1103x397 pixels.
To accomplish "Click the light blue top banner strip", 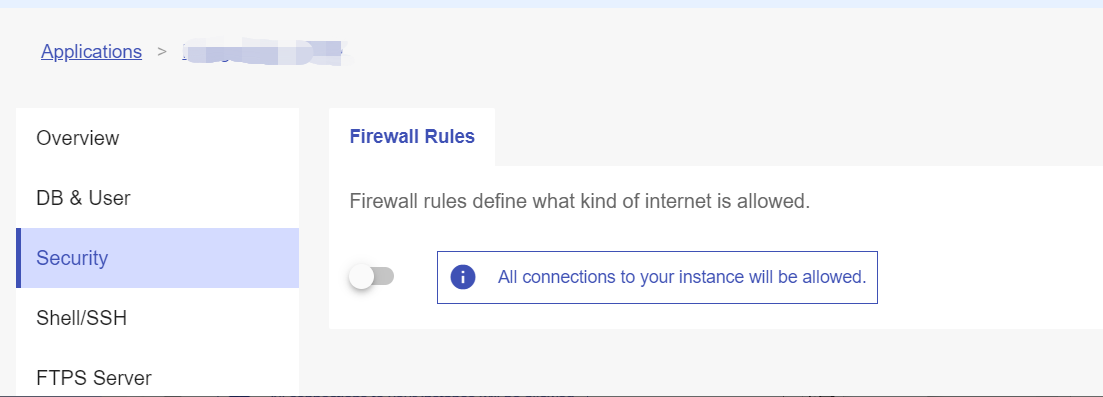I will pyautogui.click(x=552, y=4).
